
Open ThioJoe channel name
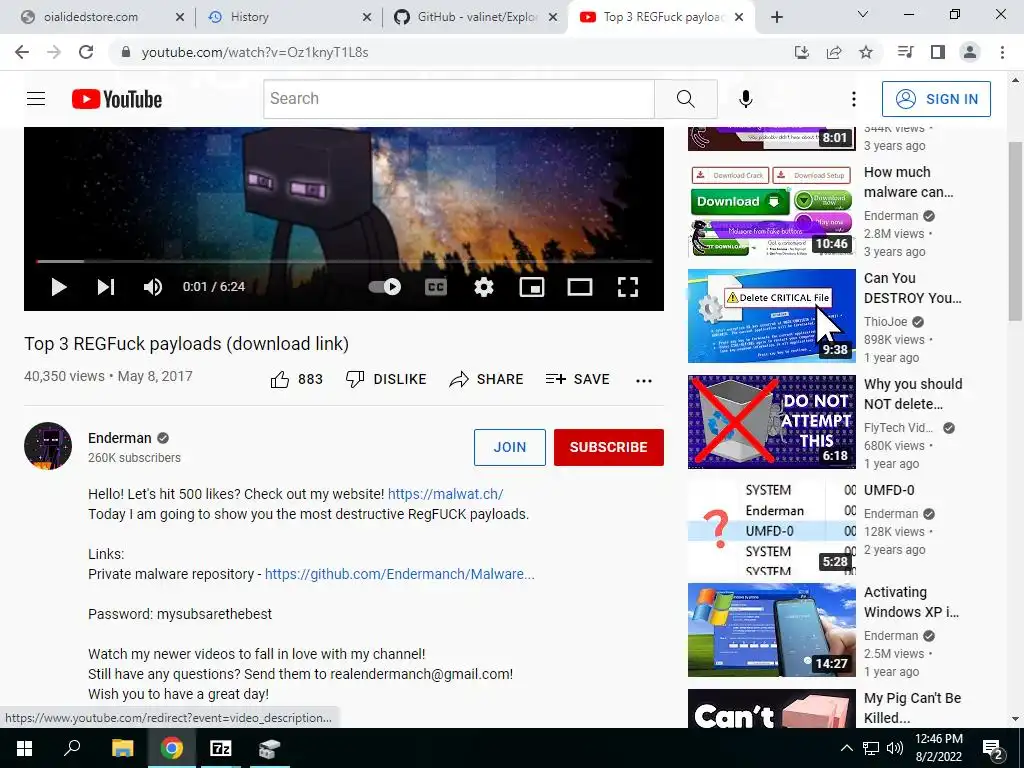click(886, 321)
